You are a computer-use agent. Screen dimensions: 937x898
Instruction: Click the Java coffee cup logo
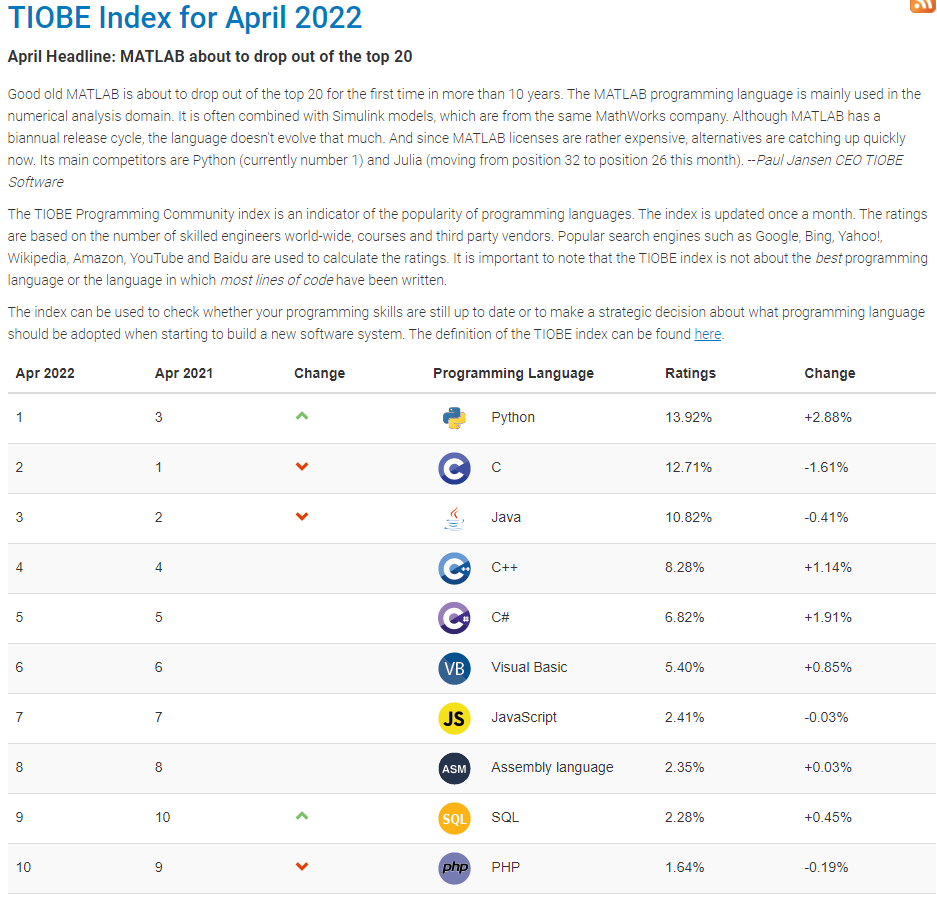(454, 518)
